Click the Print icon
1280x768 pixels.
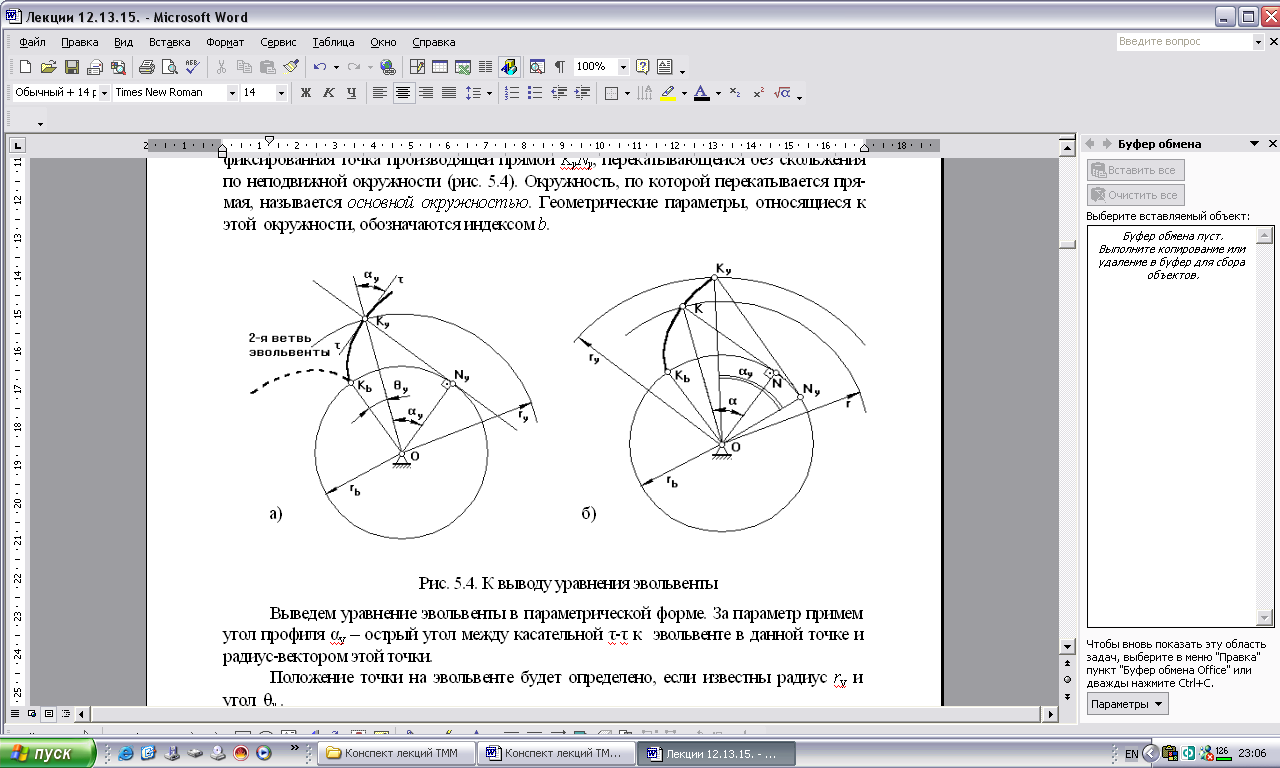point(147,67)
